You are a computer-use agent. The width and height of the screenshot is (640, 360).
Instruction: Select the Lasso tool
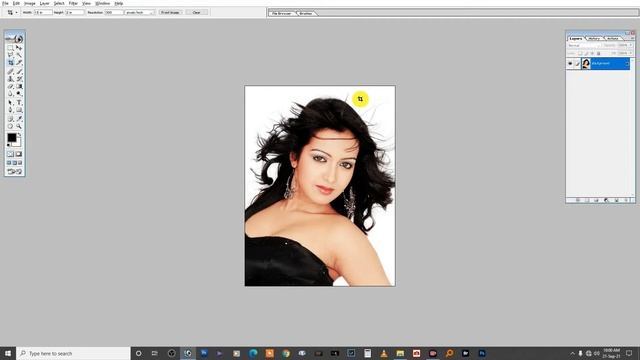click(x=11, y=55)
